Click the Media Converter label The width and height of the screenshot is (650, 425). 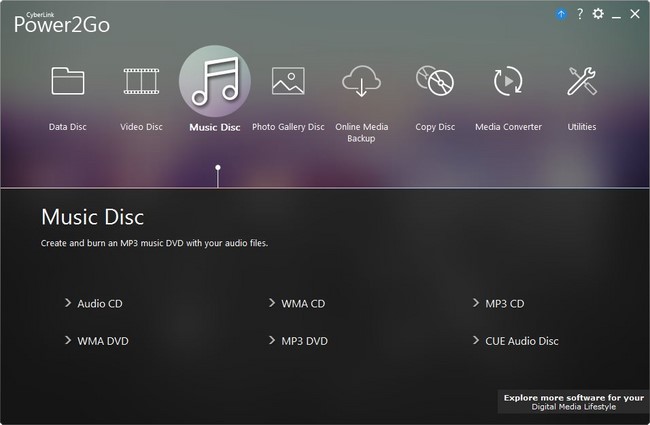(x=508, y=127)
